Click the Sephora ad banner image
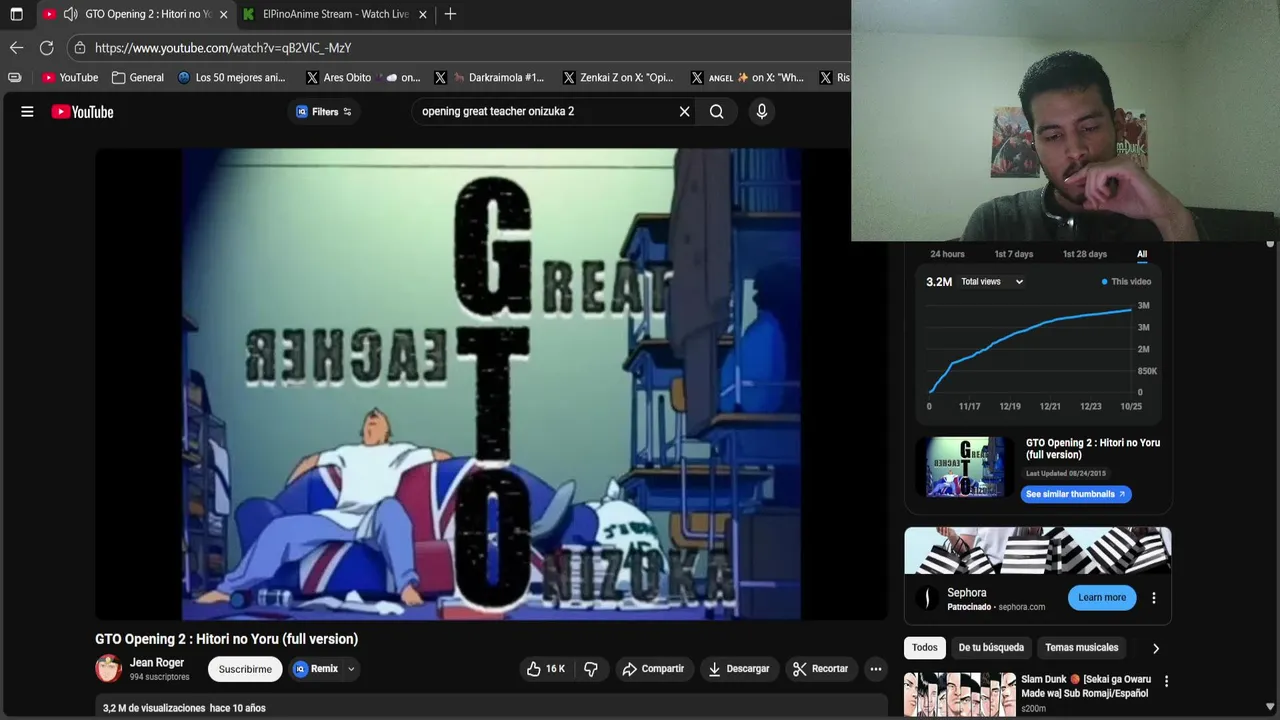1280x720 pixels. [x=1038, y=551]
